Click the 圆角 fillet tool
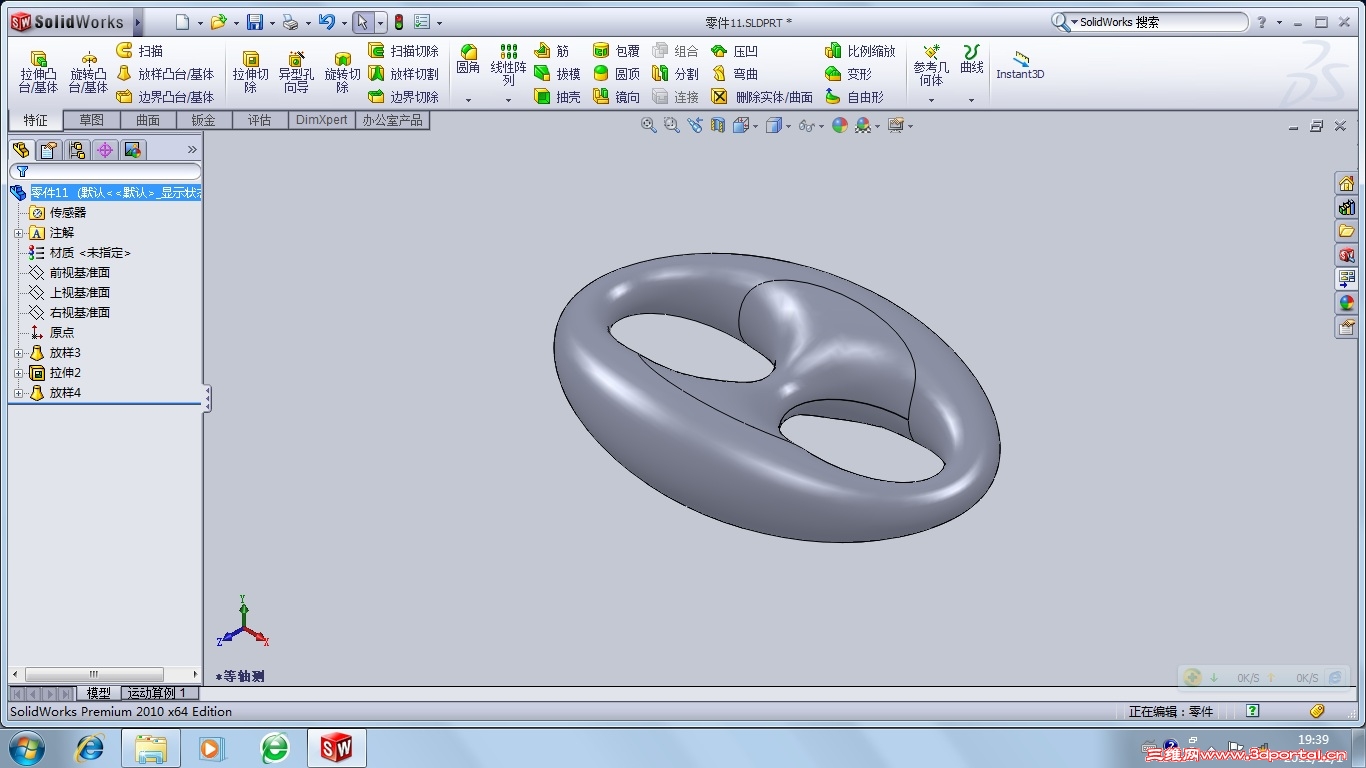 (x=468, y=60)
